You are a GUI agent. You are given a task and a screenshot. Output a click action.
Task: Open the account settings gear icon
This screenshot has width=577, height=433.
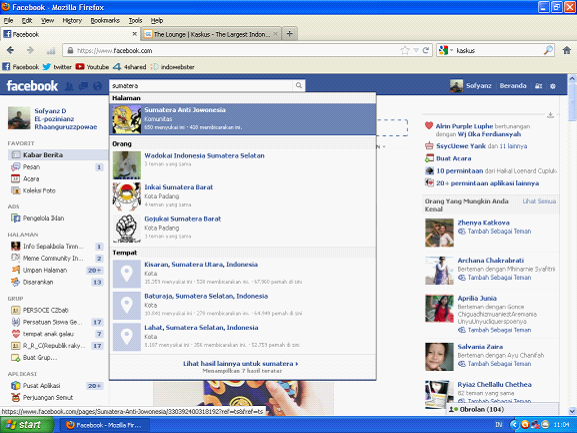553,86
